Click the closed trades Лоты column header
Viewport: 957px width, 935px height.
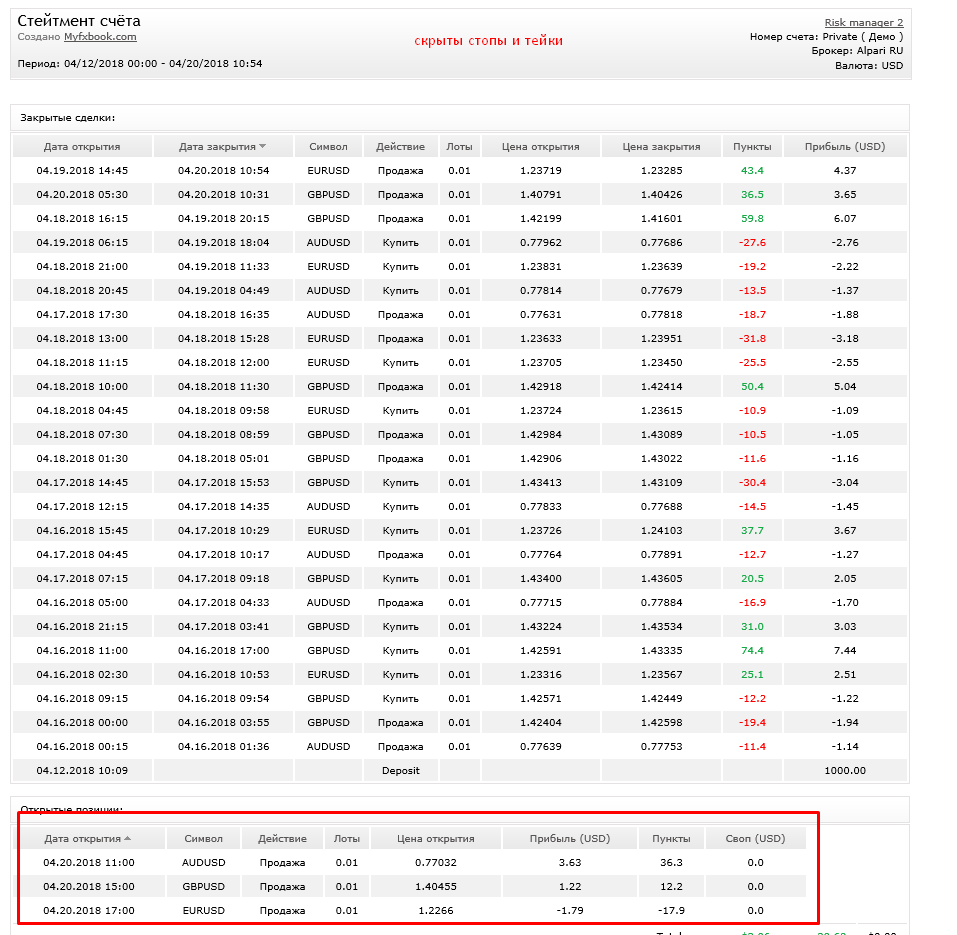[x=459, y=146]
